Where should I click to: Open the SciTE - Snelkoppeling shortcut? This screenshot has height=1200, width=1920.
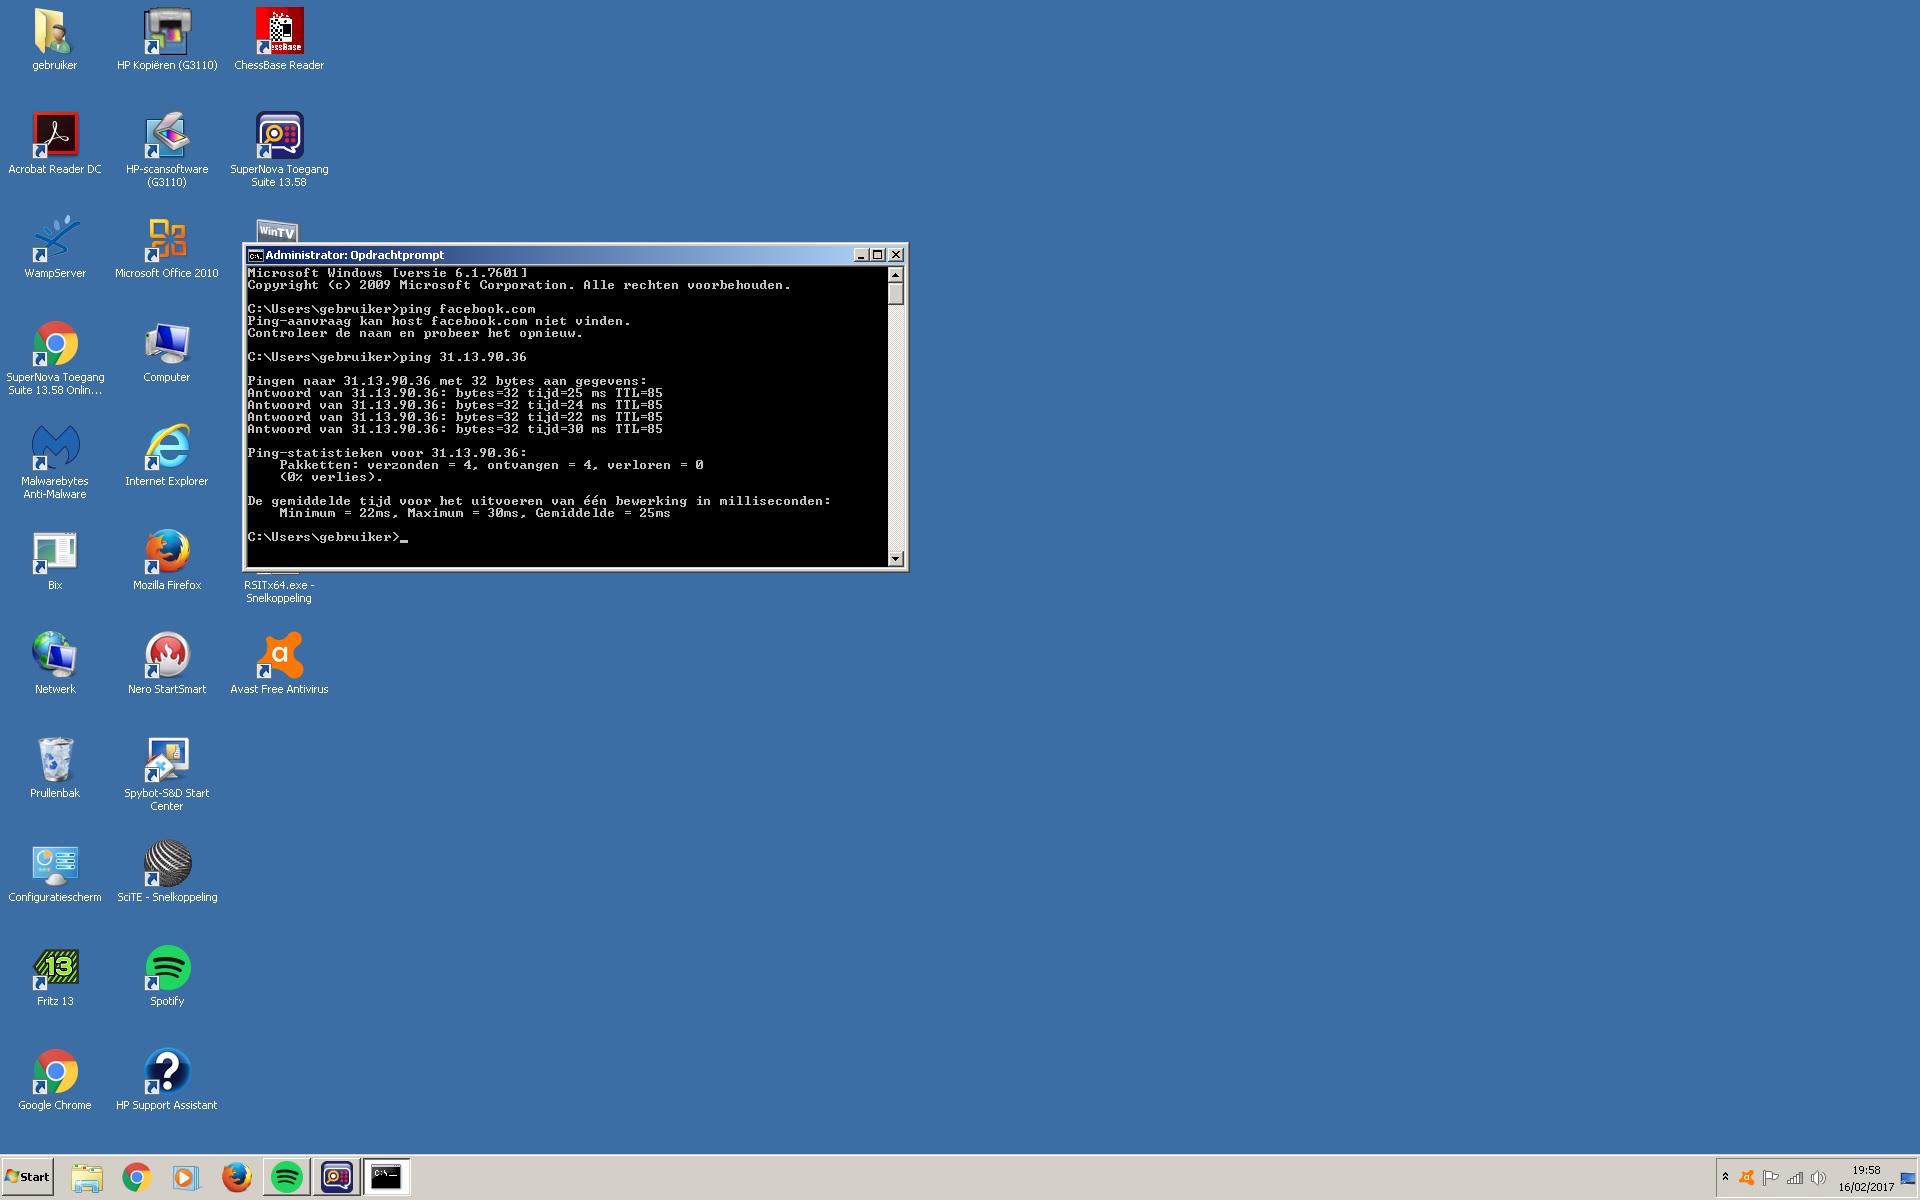coord(167,864)
